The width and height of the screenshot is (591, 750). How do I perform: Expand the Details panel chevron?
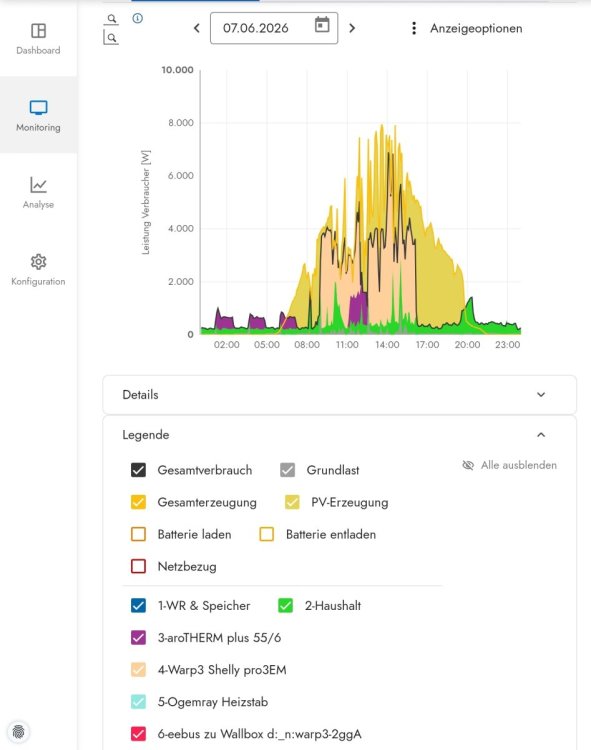[541, 395]
